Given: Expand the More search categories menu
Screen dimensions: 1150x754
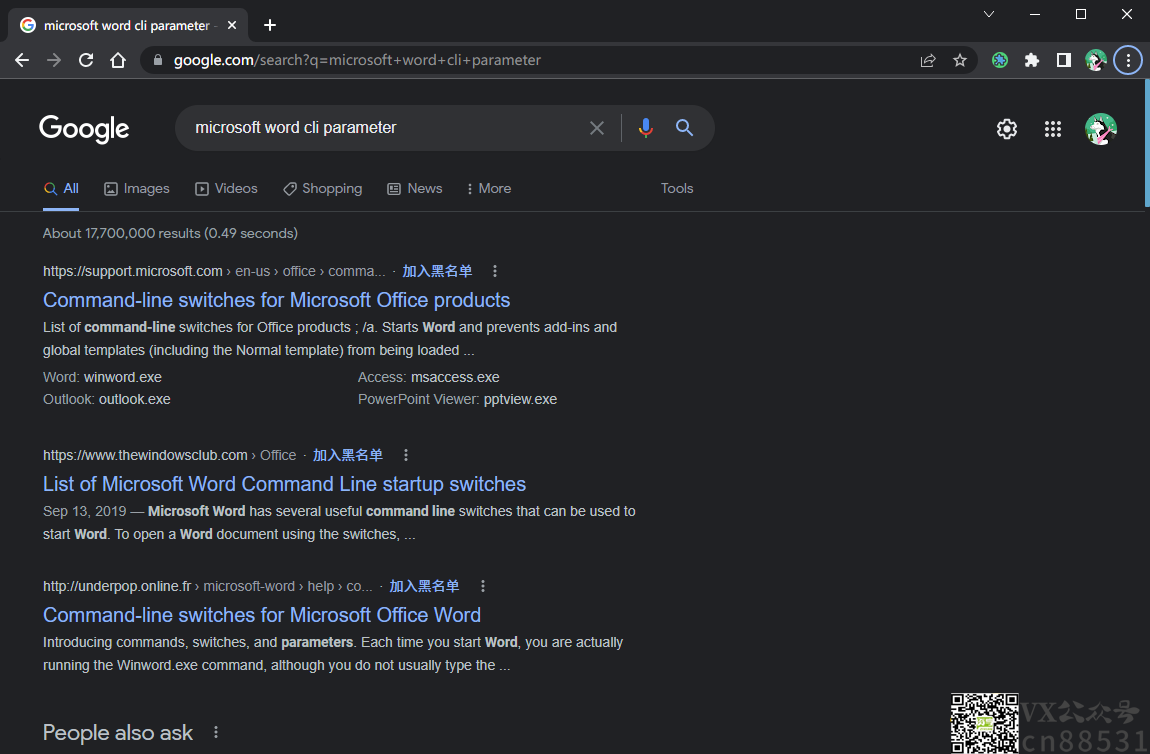Looking at the screenshot, I should (x=488, y=188).
